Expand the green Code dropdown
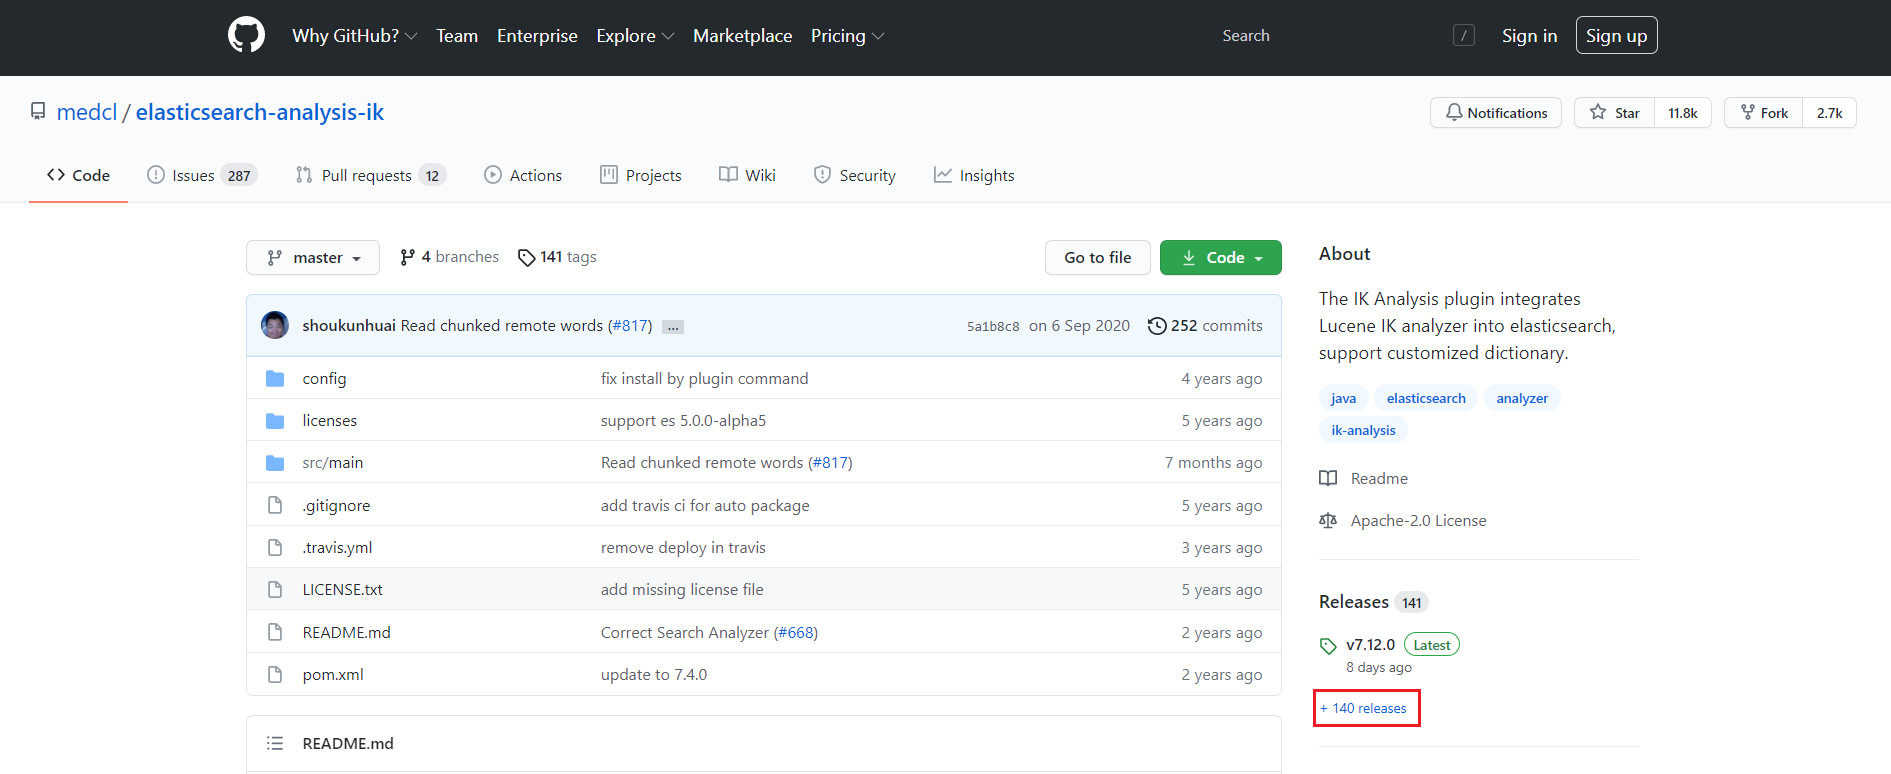Viewport: 1891px width, 774px height. coord(1220,257)
